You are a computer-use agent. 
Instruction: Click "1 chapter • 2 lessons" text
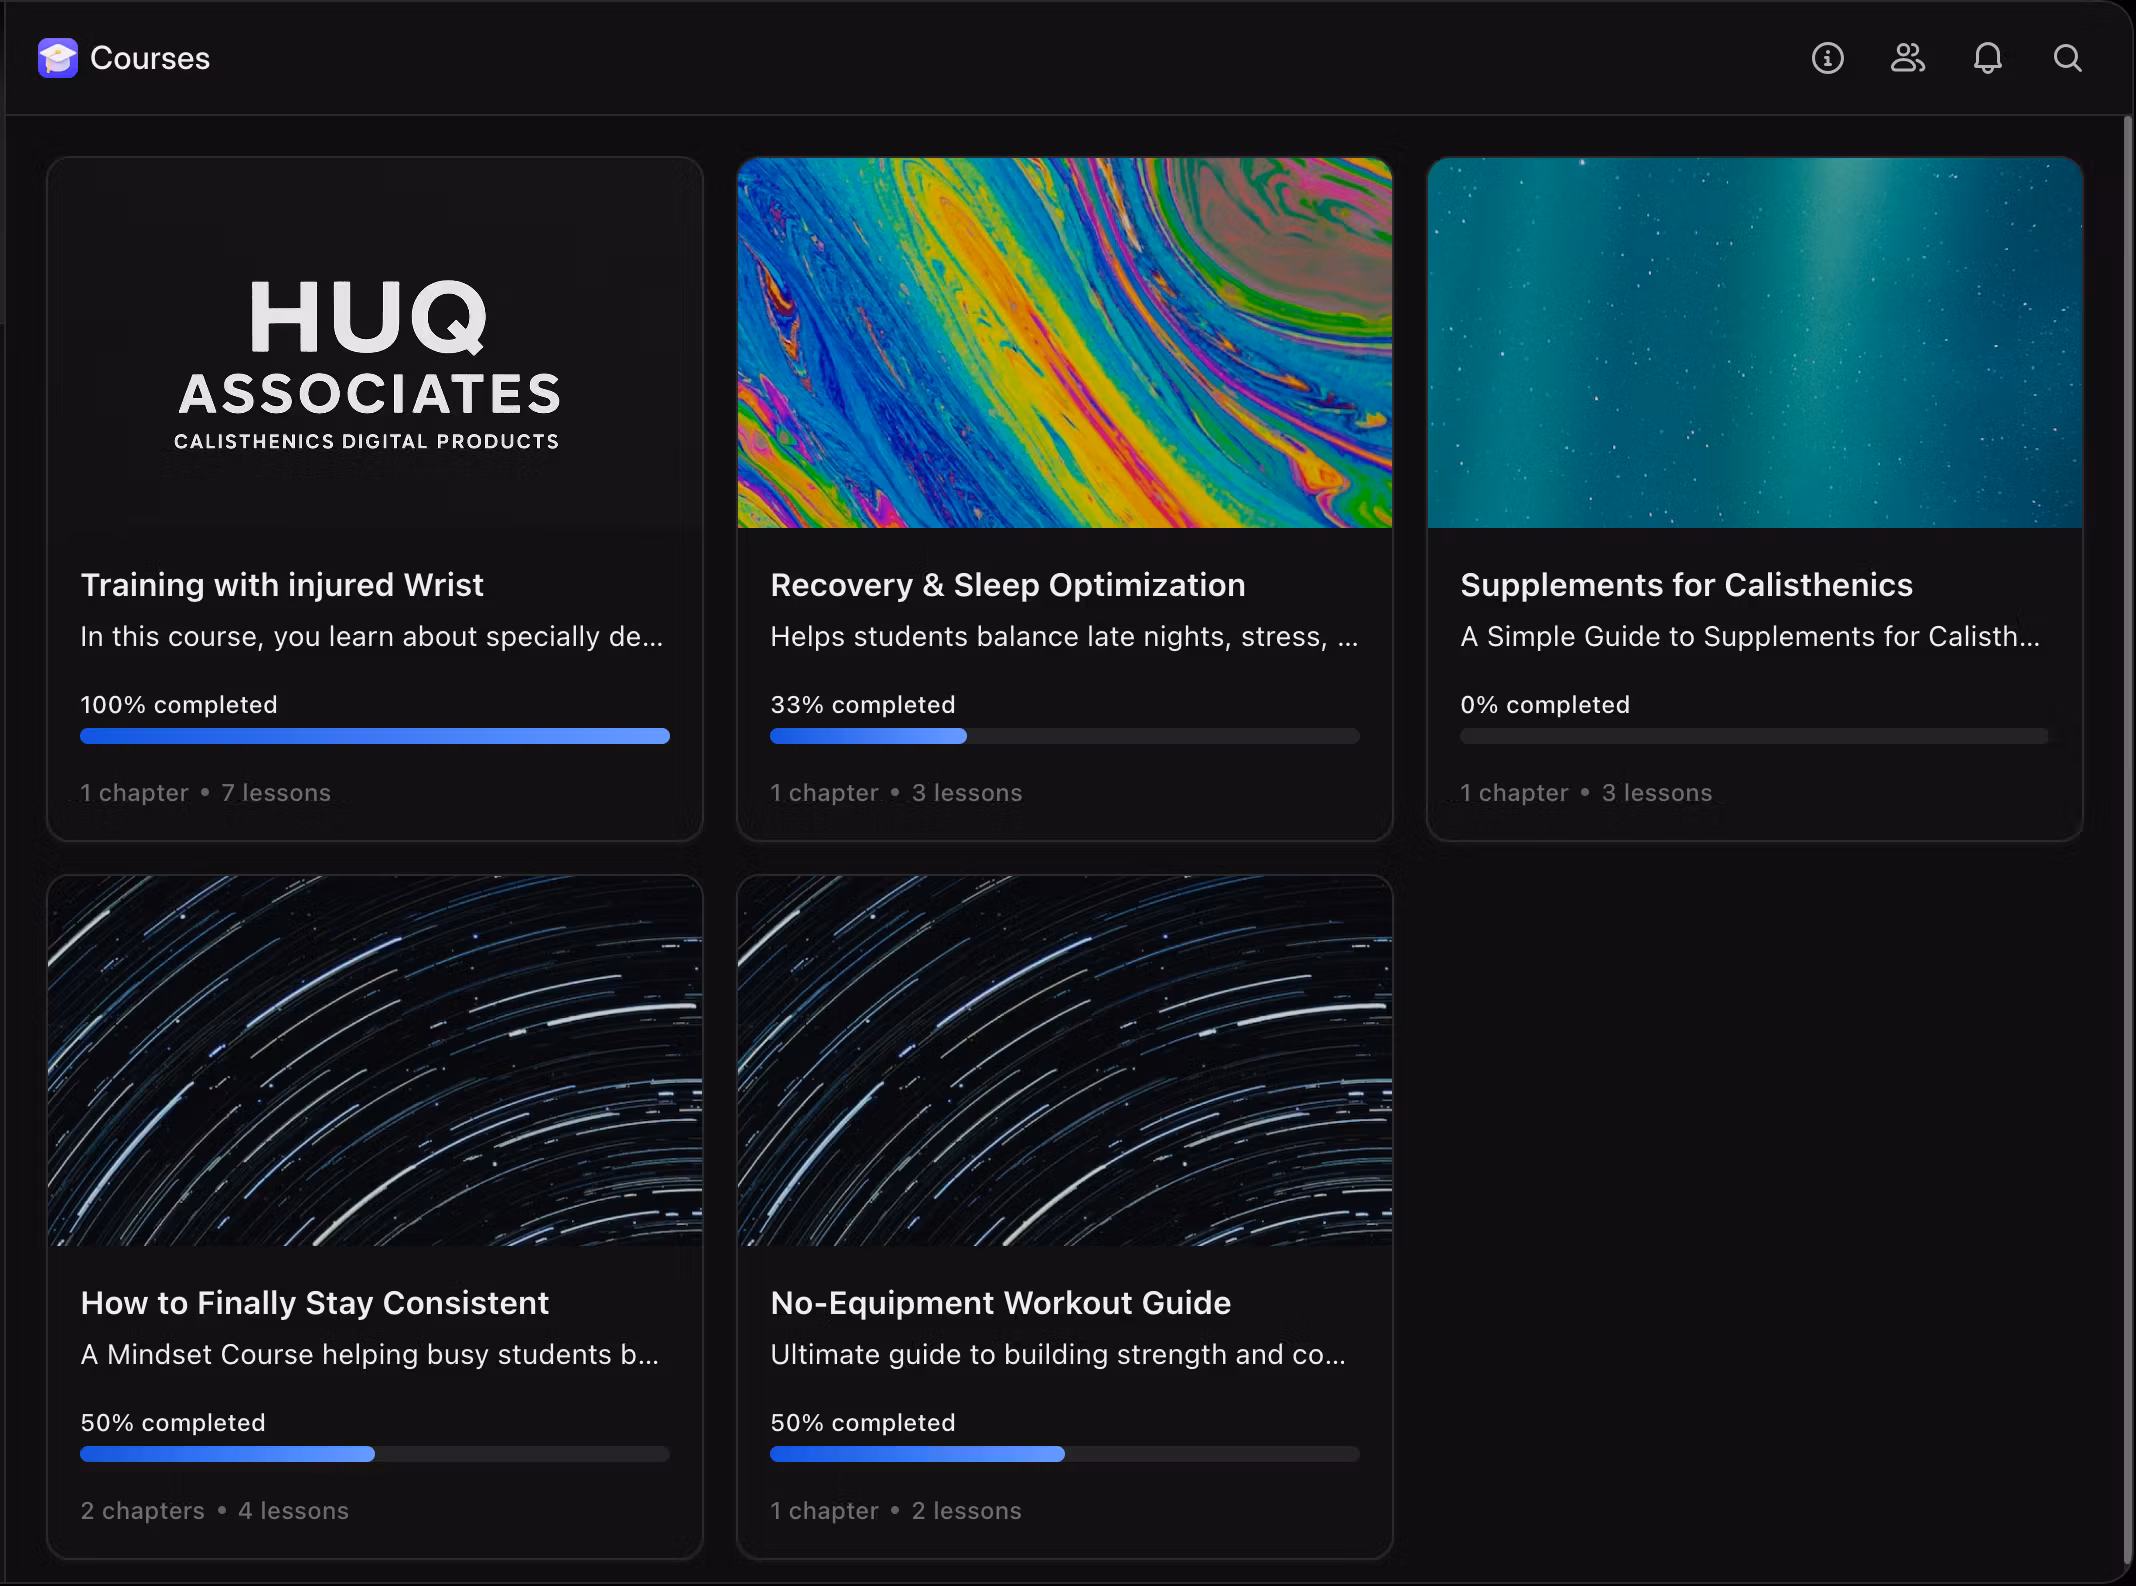point(896,1511)
